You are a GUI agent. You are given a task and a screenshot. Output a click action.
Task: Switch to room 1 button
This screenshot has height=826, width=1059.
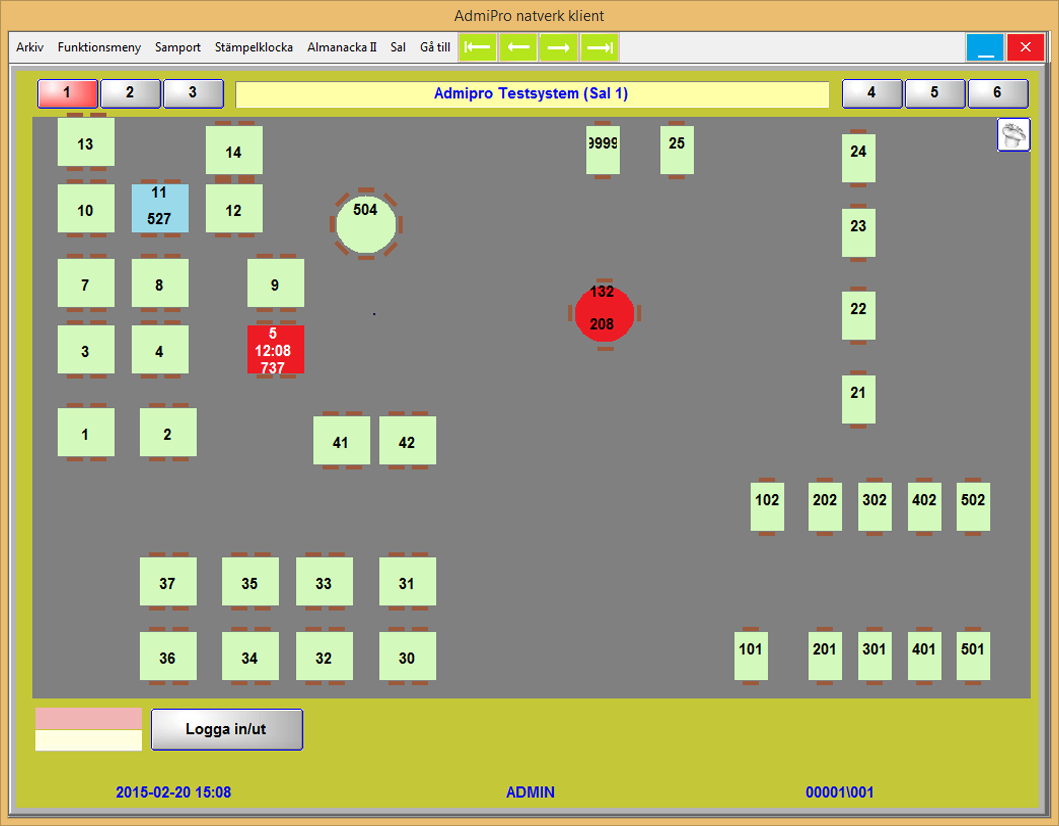[x=68, y=93]
